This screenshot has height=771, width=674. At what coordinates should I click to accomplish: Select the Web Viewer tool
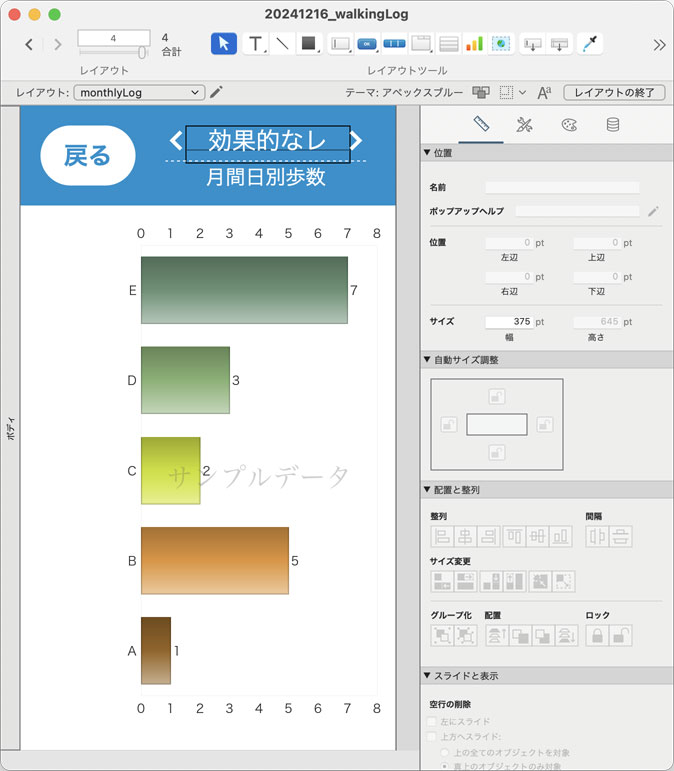pos(501,44)
